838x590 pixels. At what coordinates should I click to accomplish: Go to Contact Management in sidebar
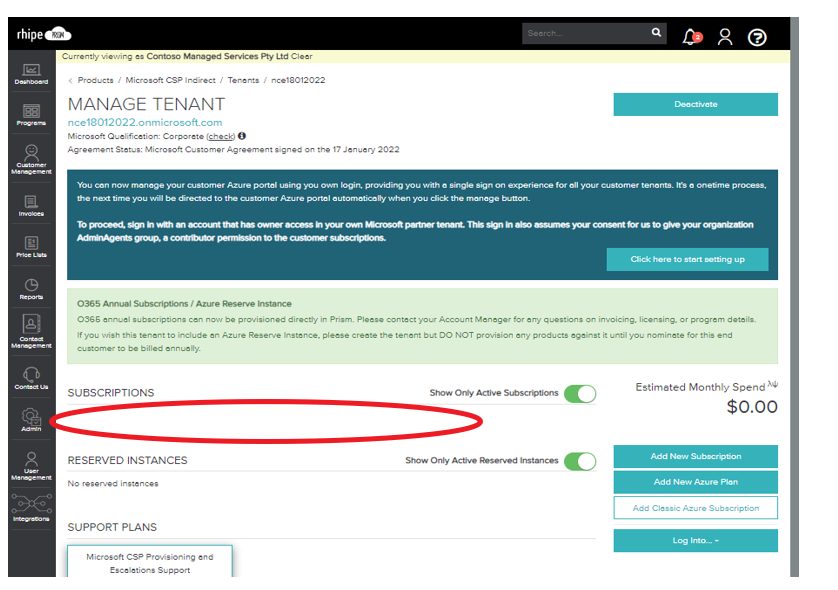tap(32, 331)
